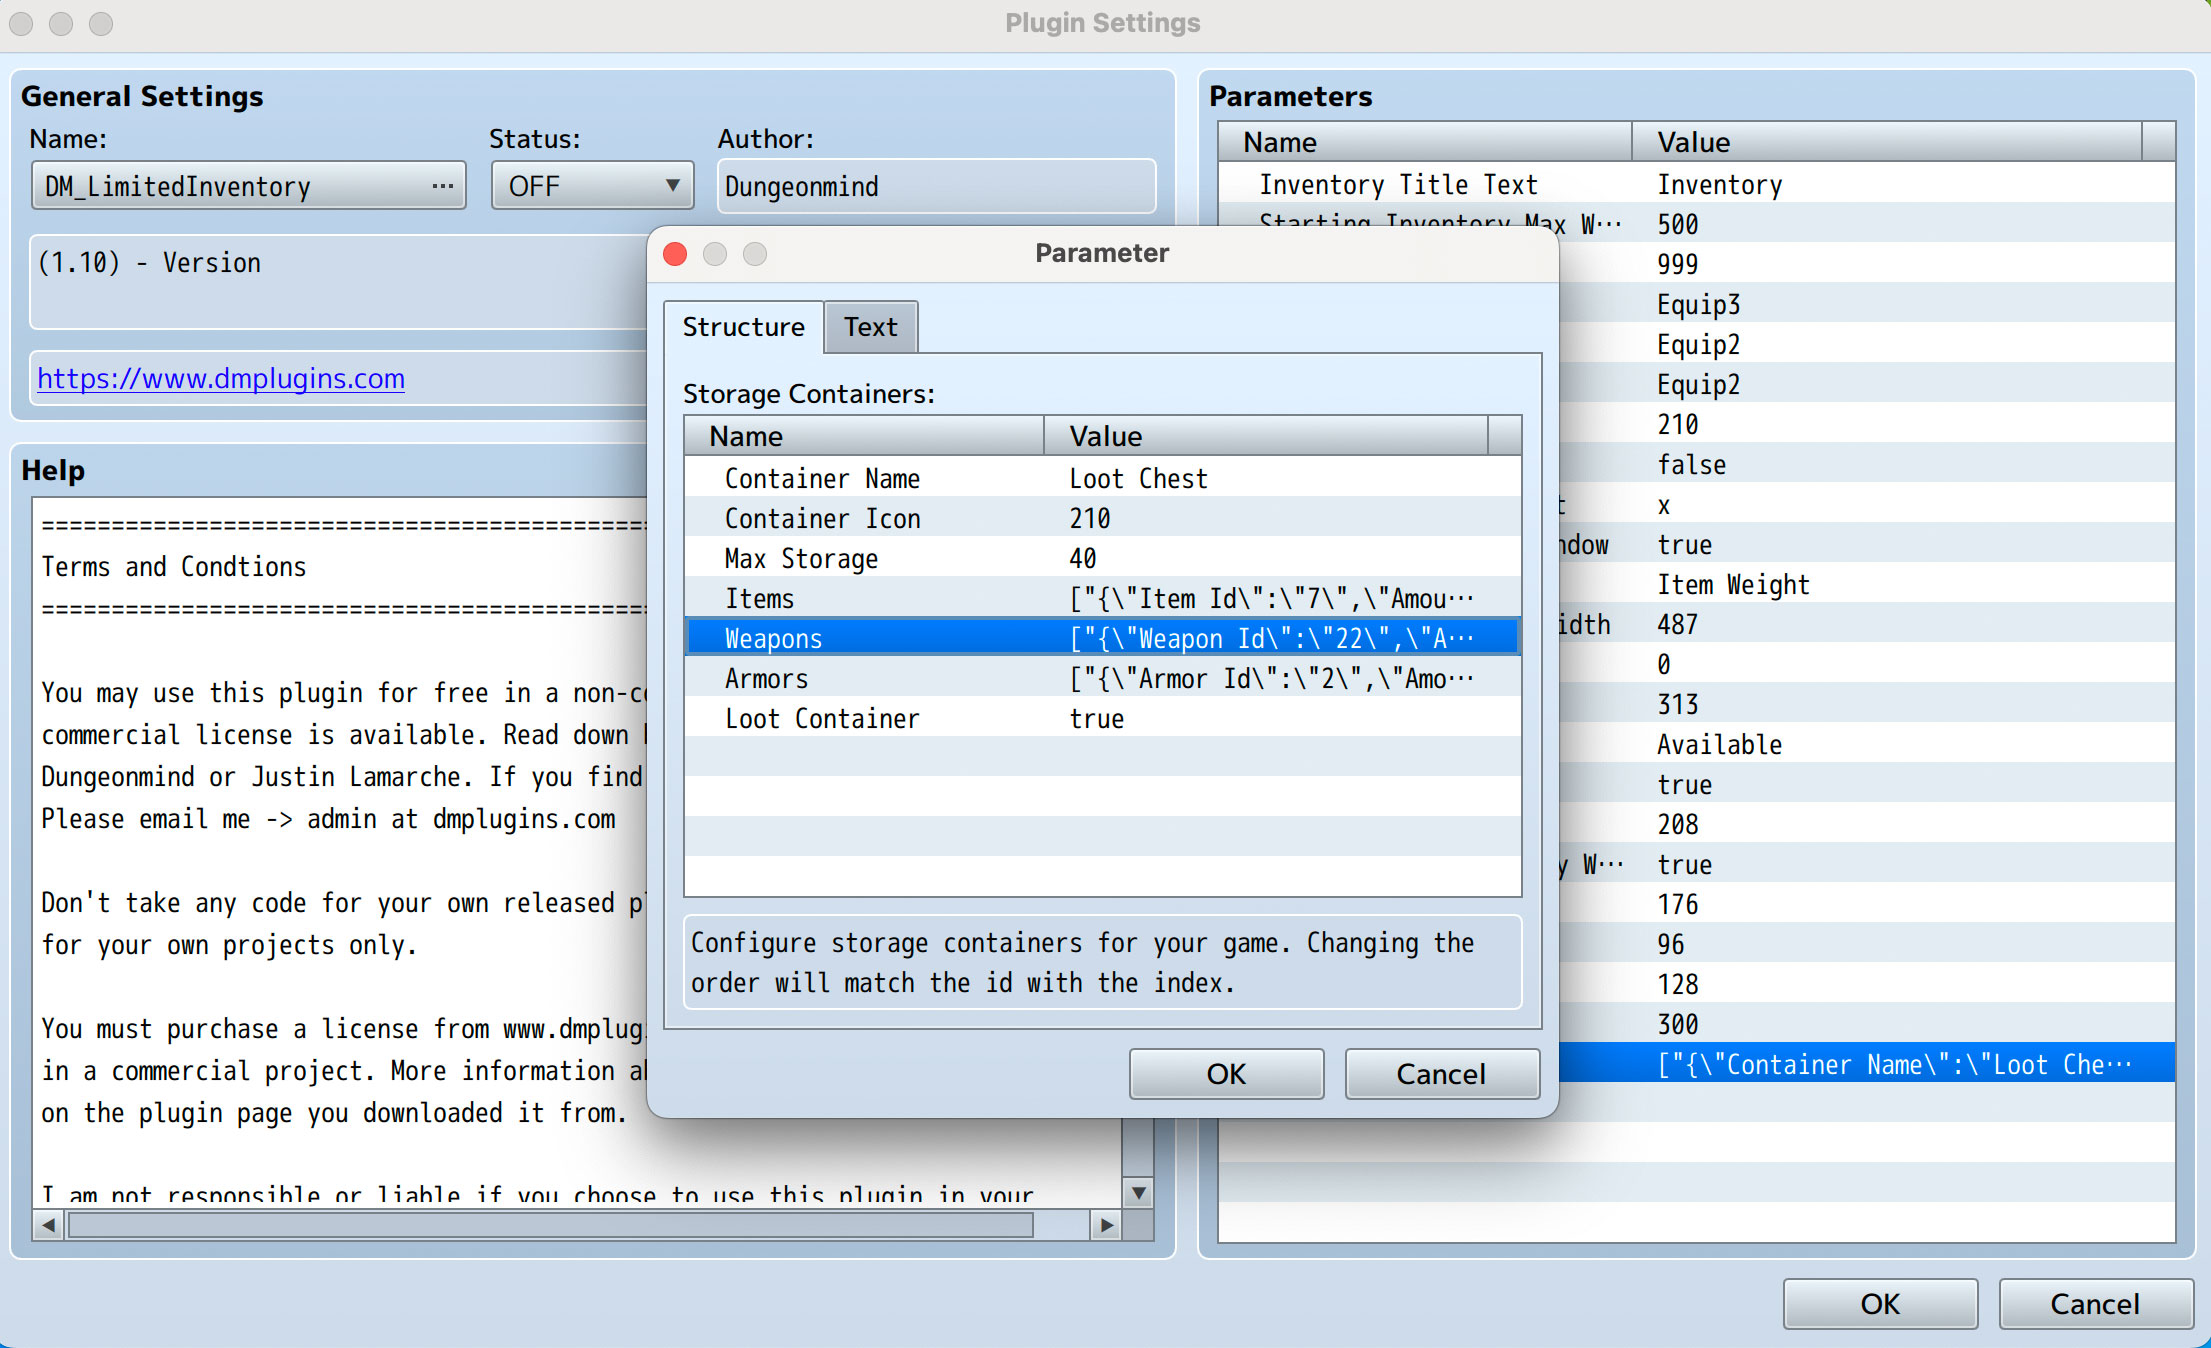
Task: Click the Parameters Name column header
Action: click(x=1426, y=142)
